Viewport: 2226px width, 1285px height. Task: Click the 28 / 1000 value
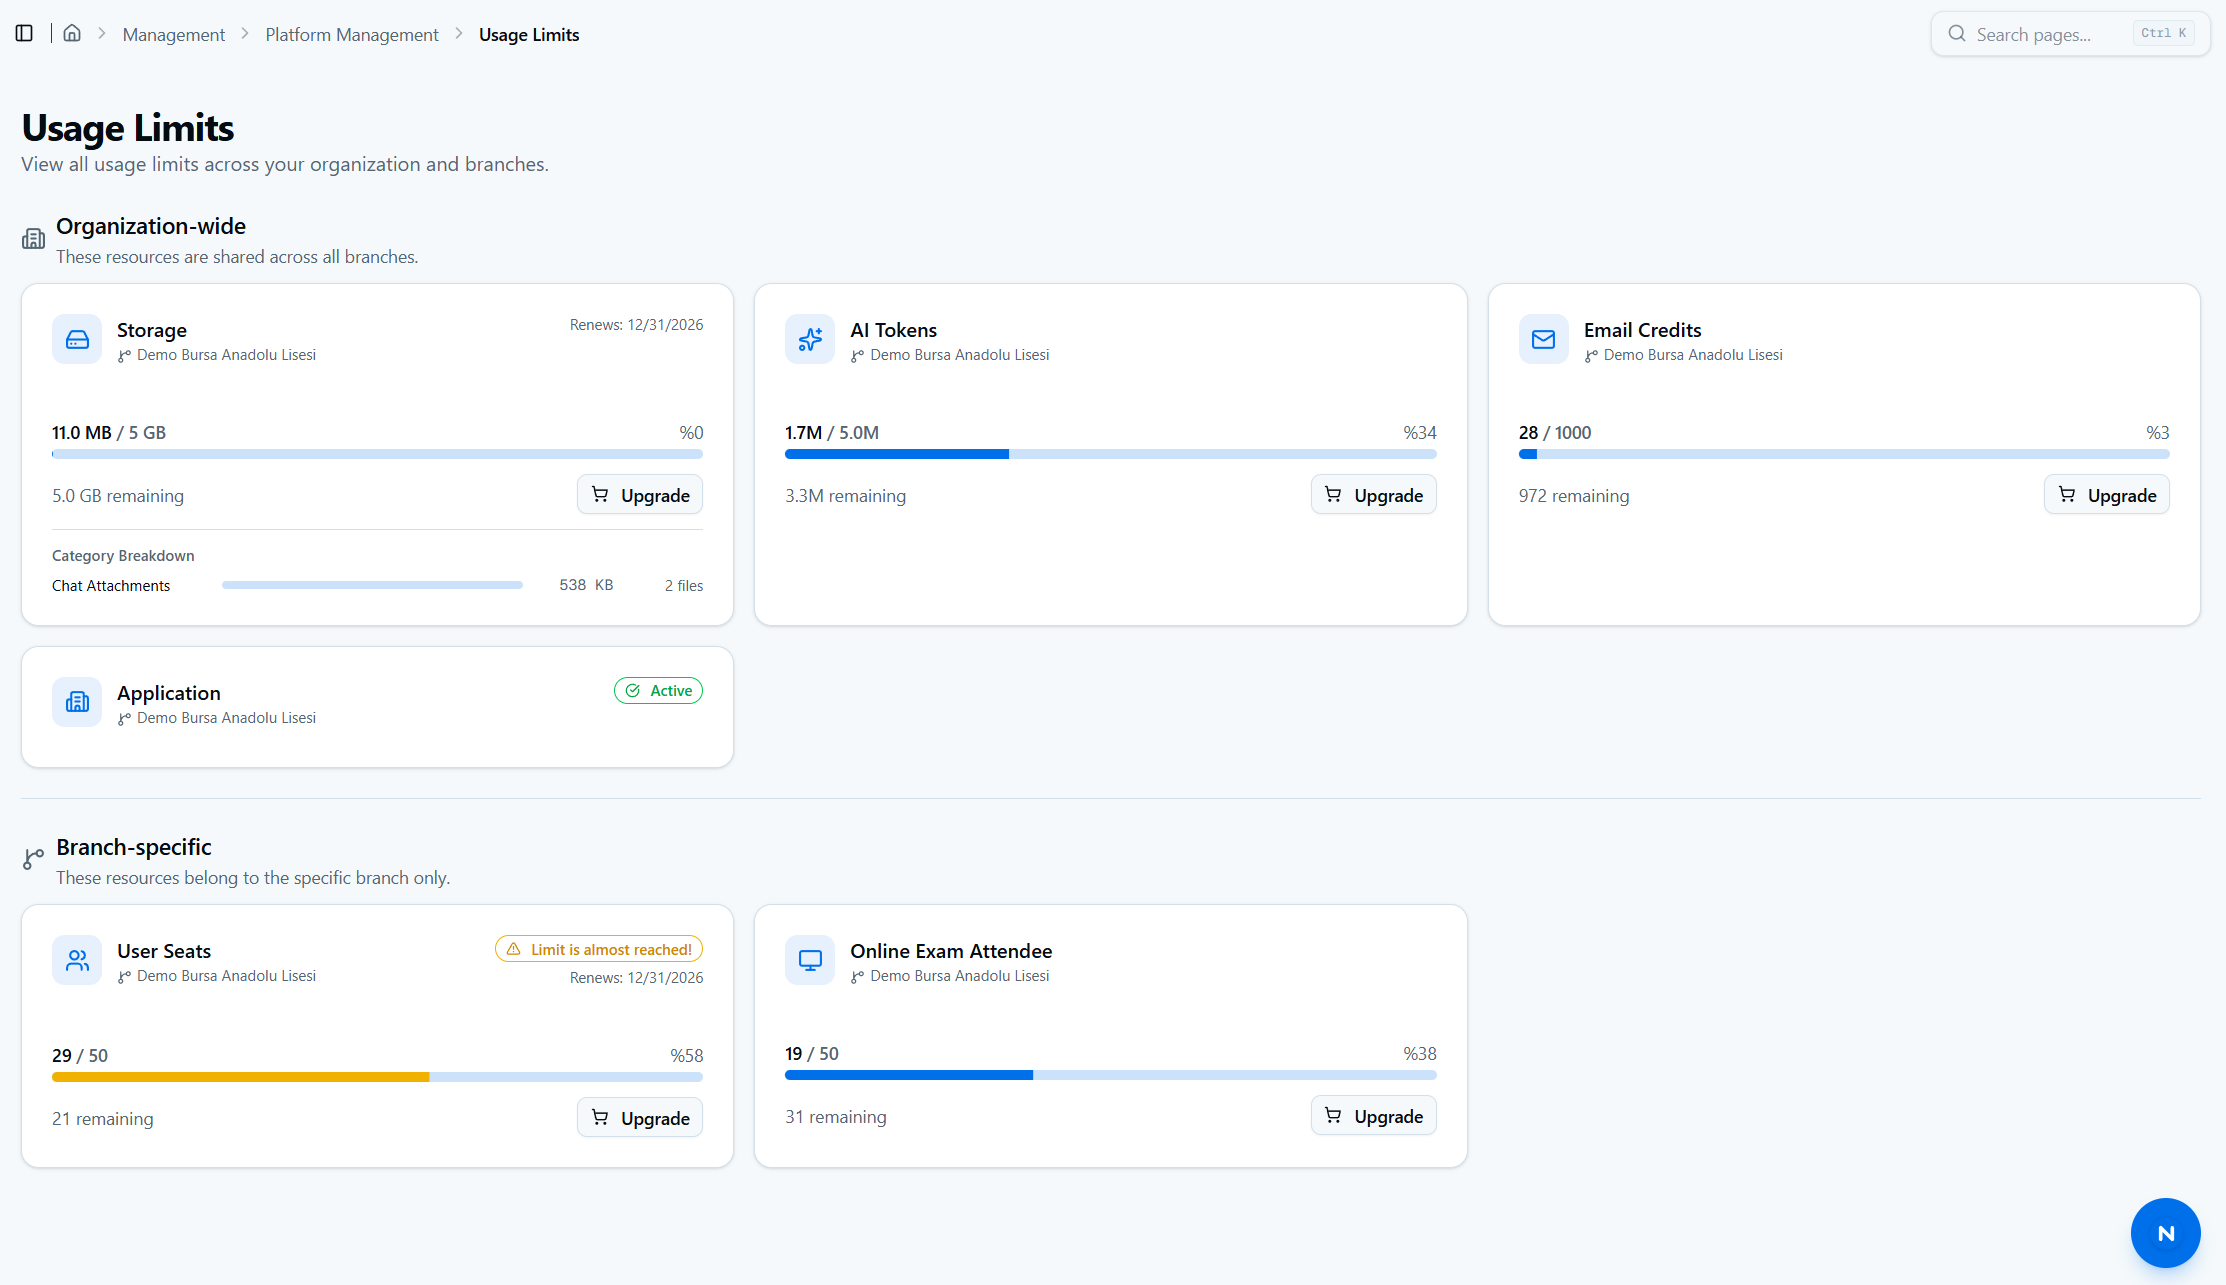[1555, 433]
